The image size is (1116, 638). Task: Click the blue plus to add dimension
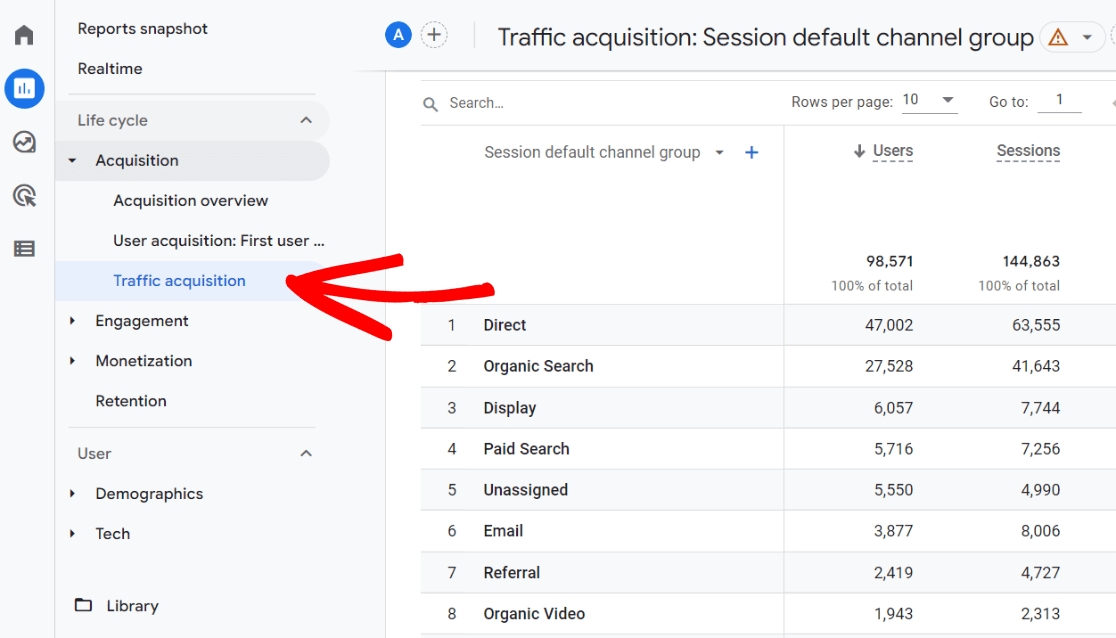tap(752, 153)
